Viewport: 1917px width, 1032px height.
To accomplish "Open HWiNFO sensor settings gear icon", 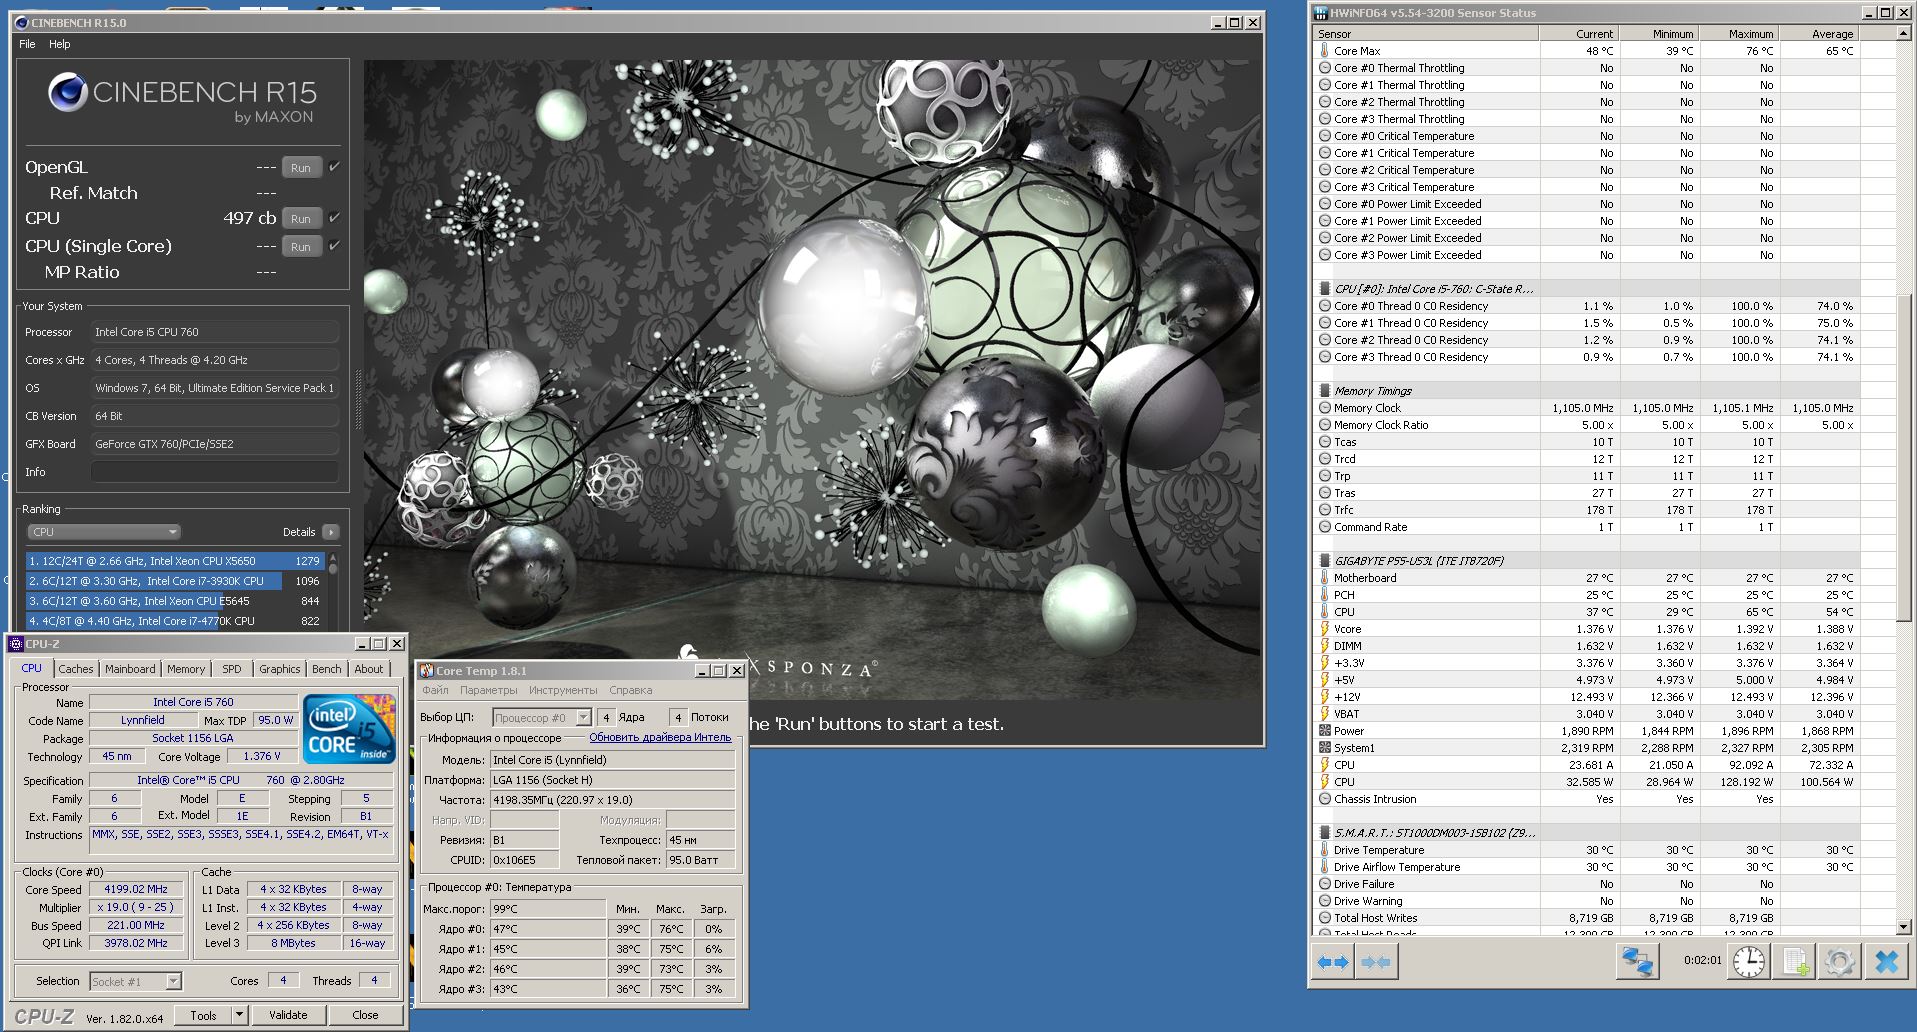I will pos(1840,962).
